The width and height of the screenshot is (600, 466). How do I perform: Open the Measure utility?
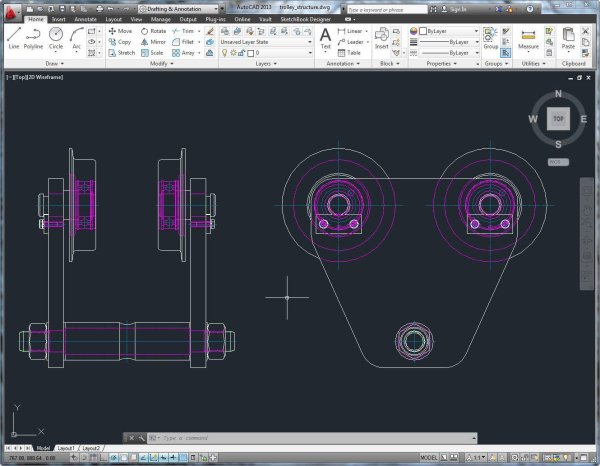pos(528,38)
